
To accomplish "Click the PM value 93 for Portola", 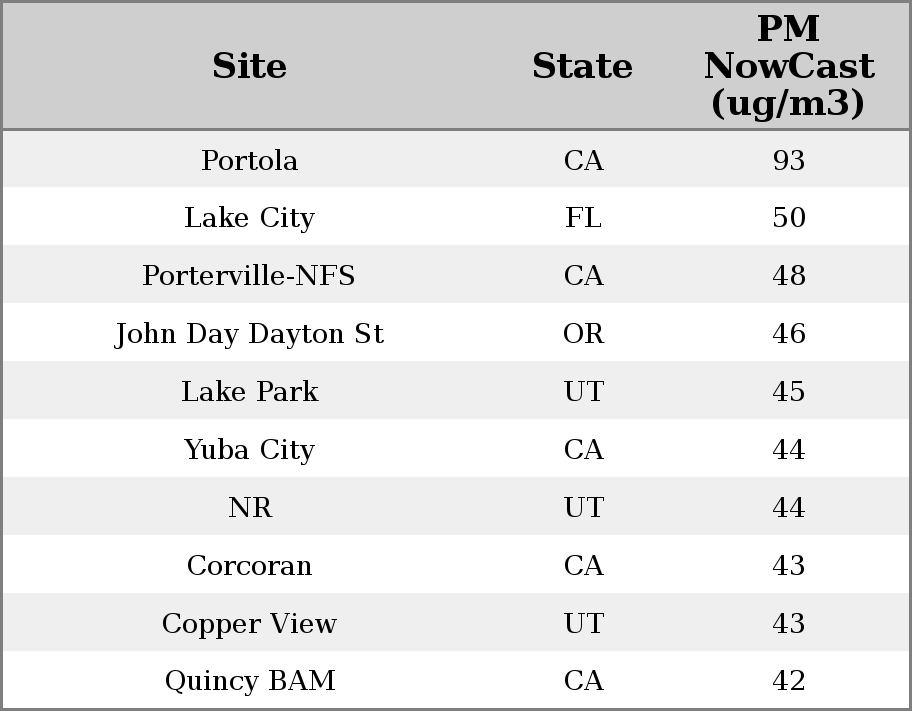I will click(x=788, y=160).
